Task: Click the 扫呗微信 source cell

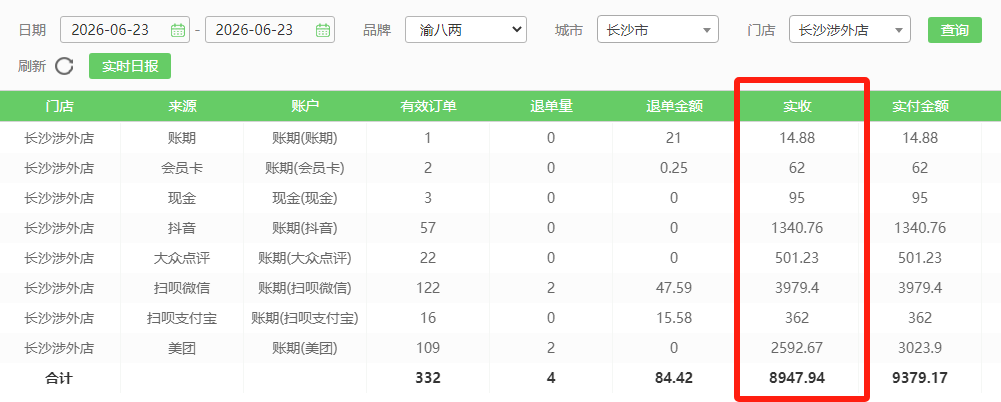Action: (182, 288)
